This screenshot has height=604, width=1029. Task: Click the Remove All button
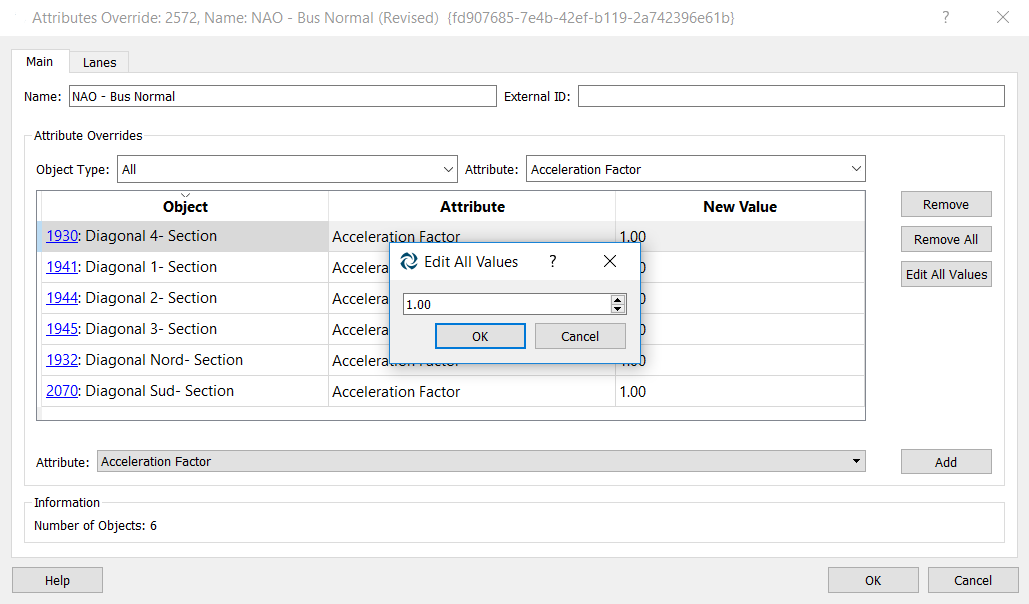click(x=945, y=239)
